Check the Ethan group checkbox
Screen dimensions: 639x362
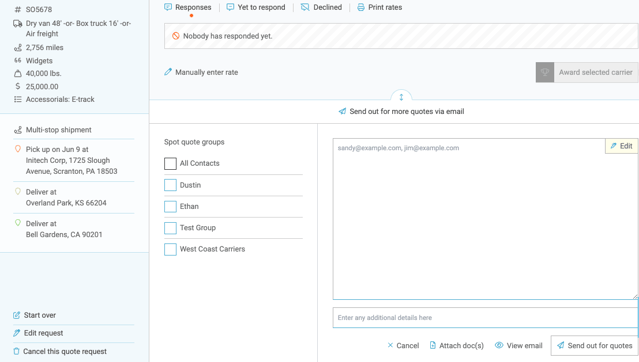click(170, 206)
